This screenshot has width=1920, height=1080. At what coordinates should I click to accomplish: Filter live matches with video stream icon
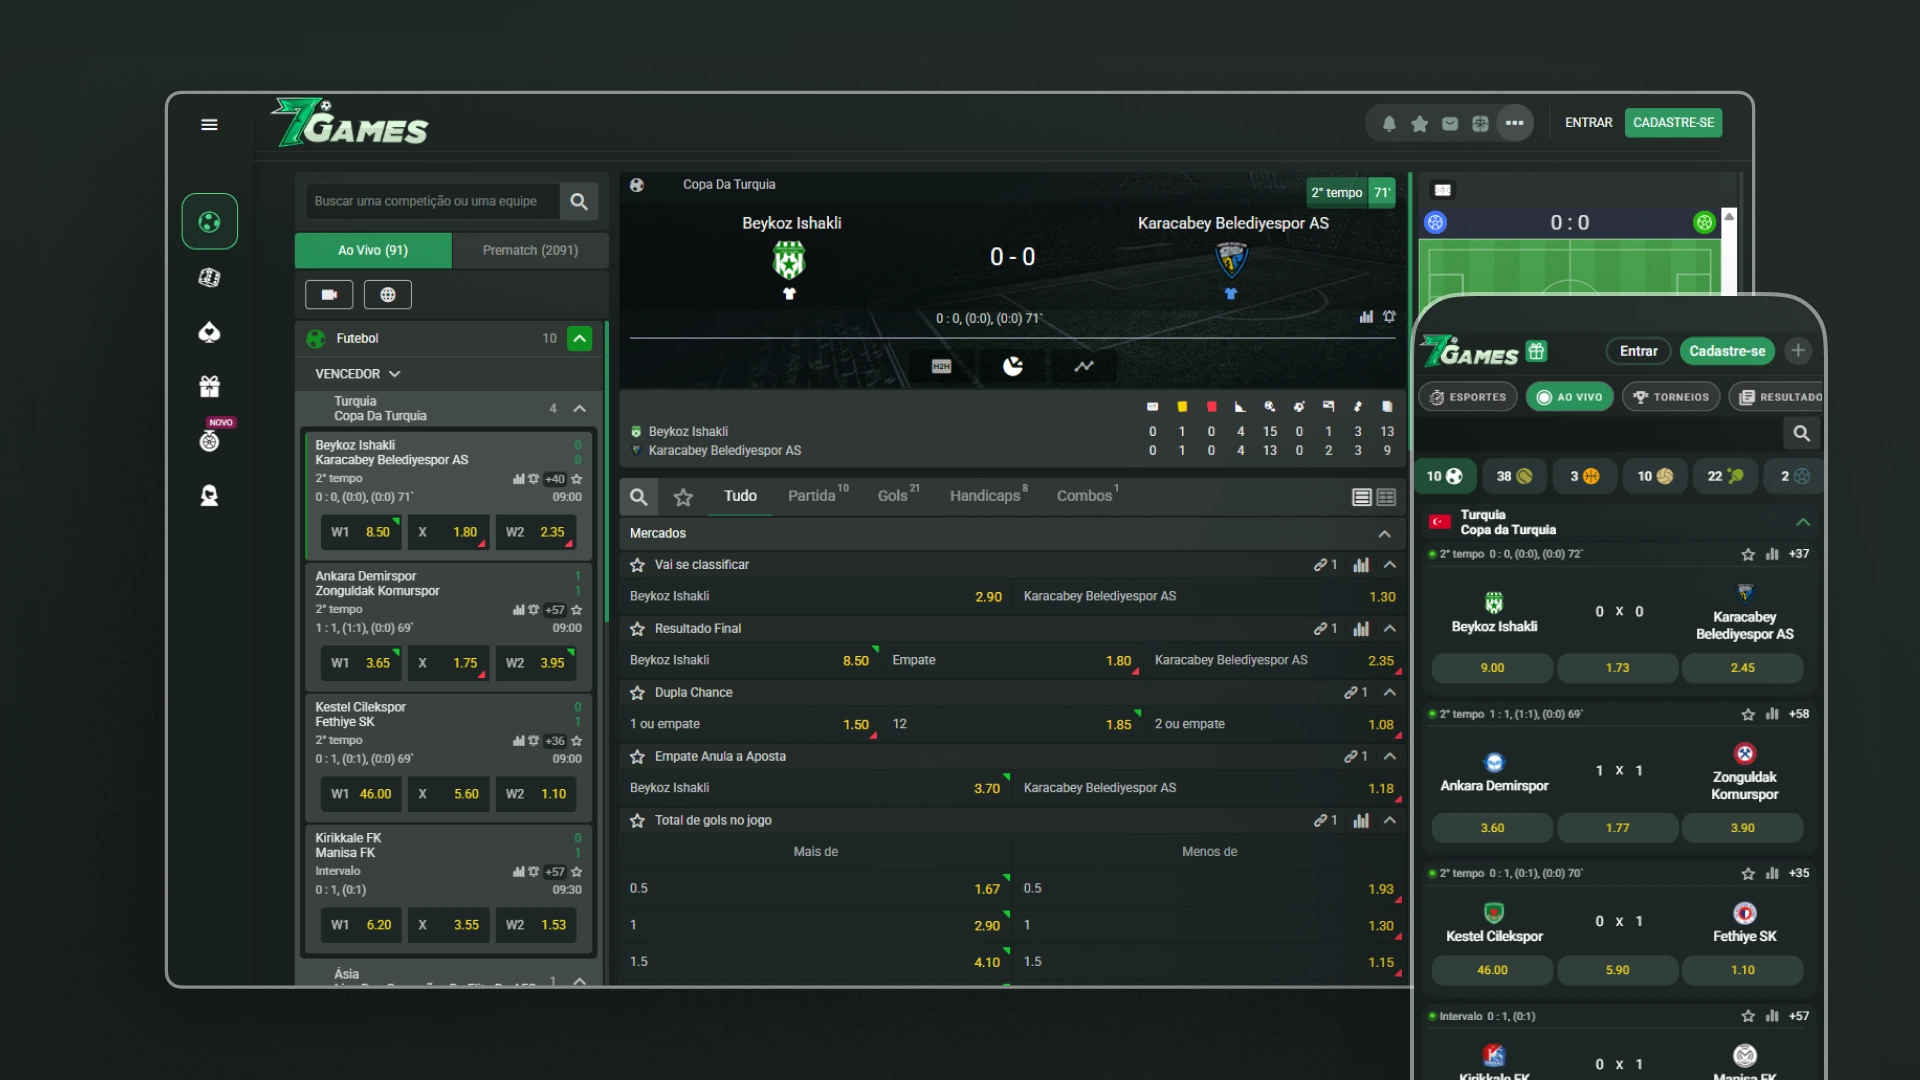[329, 295]
